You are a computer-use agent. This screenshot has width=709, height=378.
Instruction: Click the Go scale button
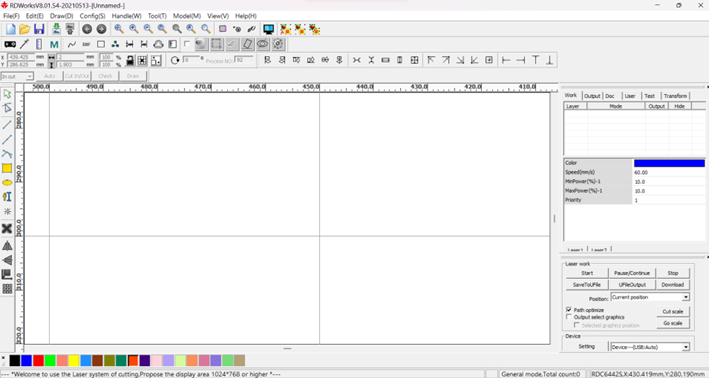coord(672,323)
